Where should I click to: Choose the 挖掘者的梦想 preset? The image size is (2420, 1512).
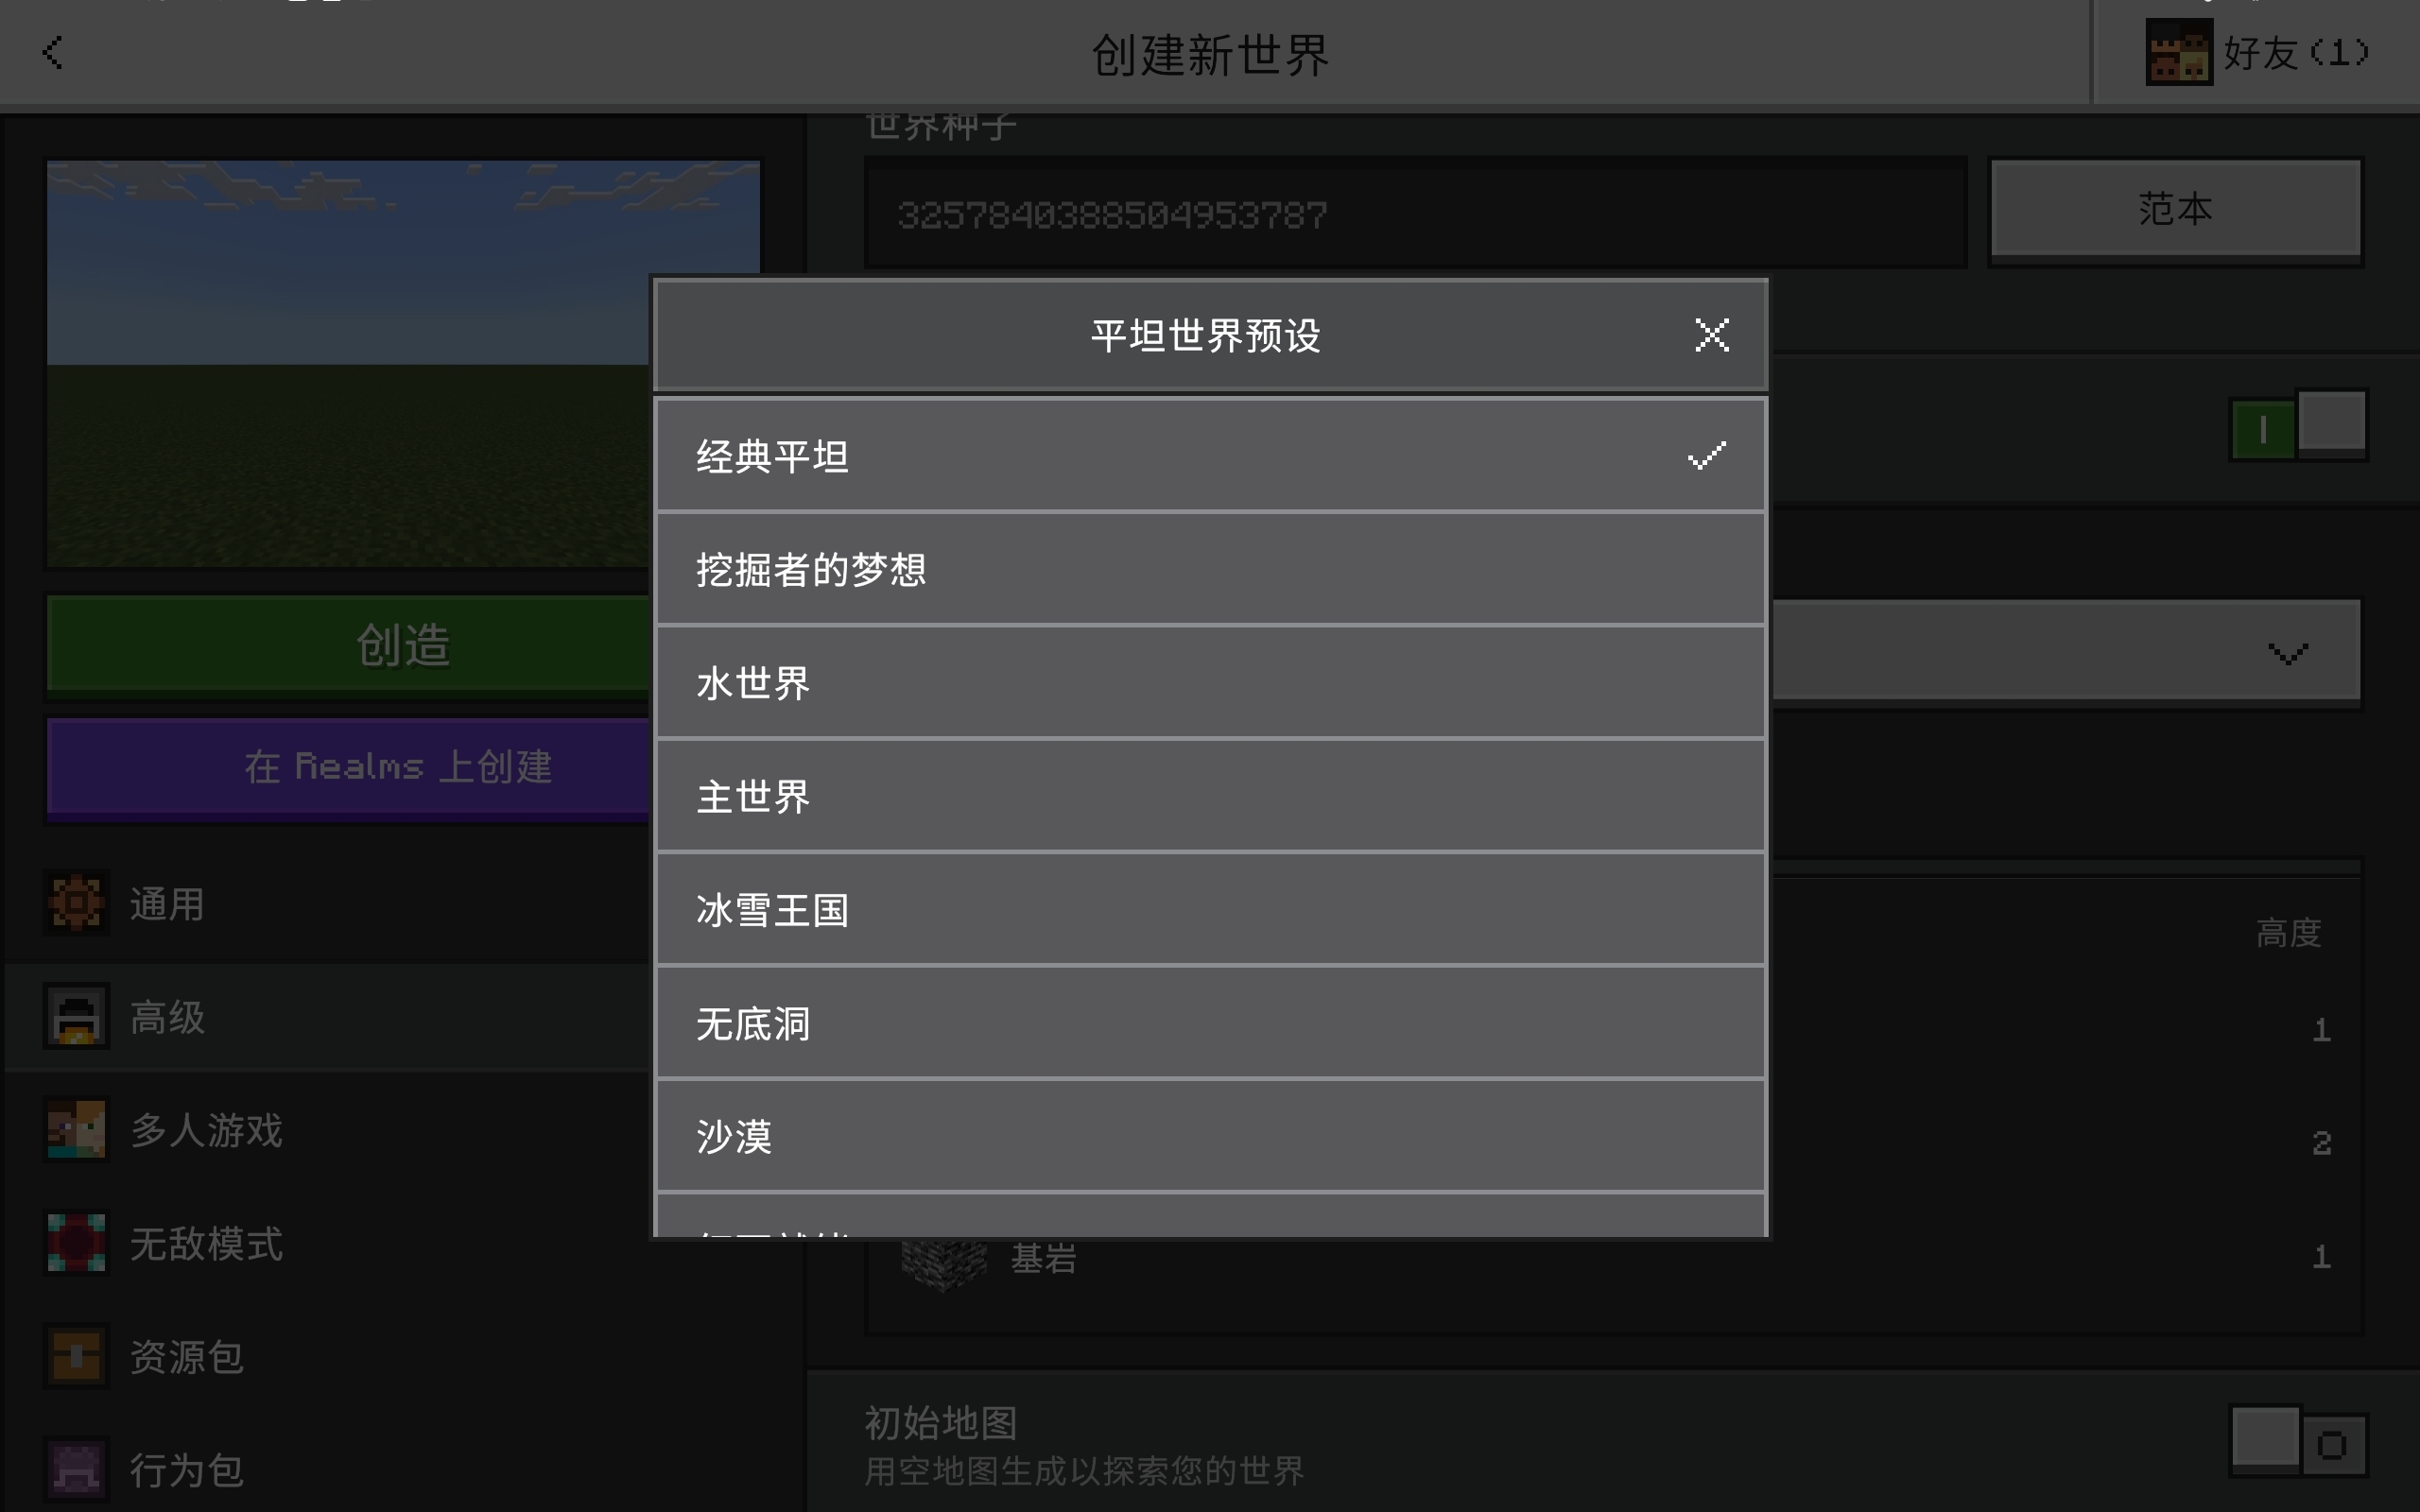point(1210,569)
